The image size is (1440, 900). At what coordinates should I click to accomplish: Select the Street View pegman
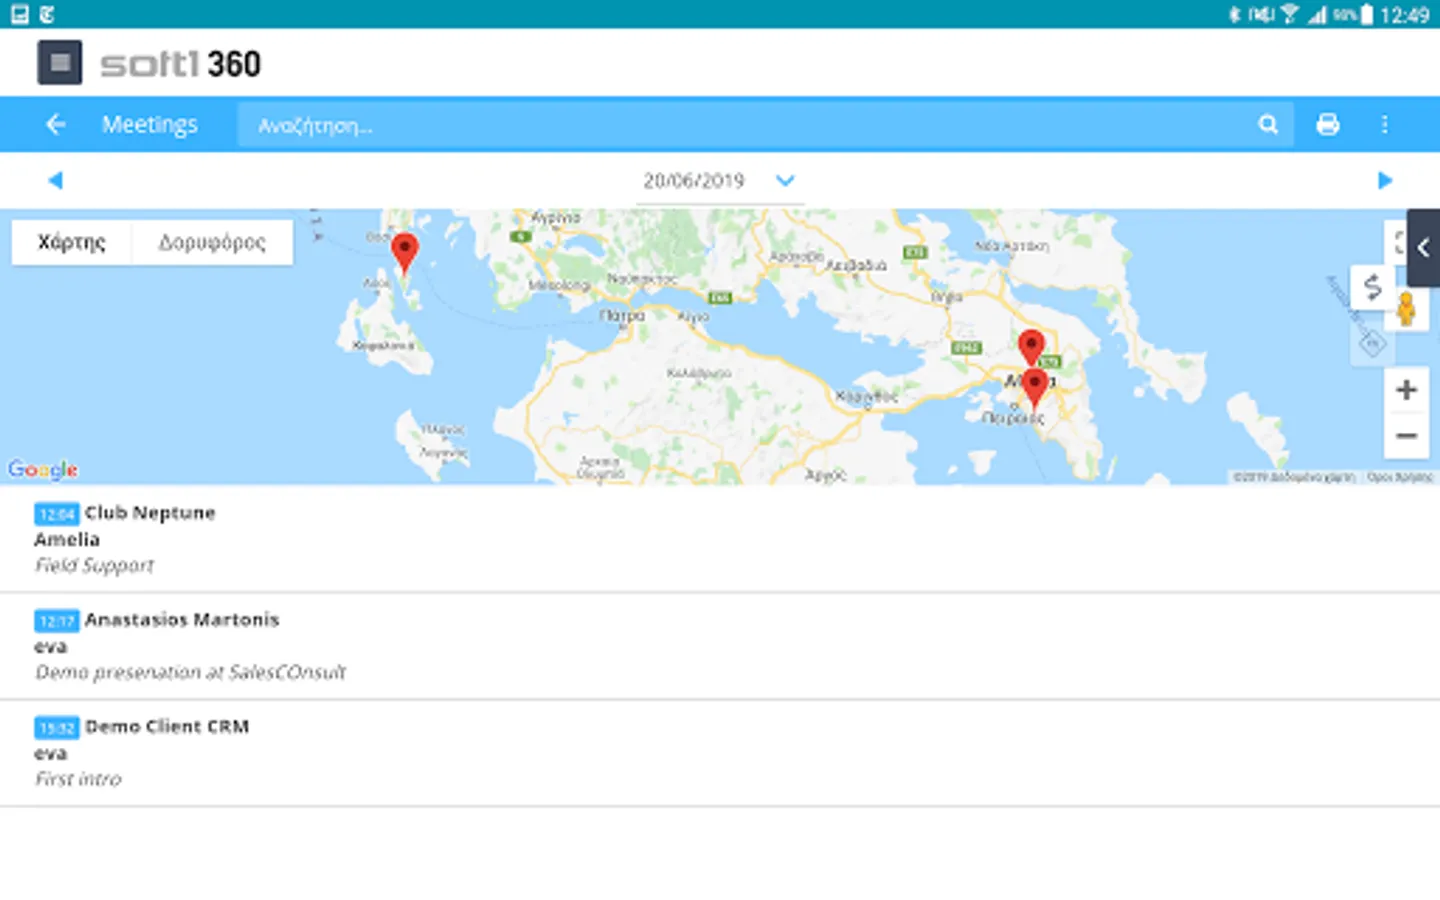click(x=1406, y=309)
